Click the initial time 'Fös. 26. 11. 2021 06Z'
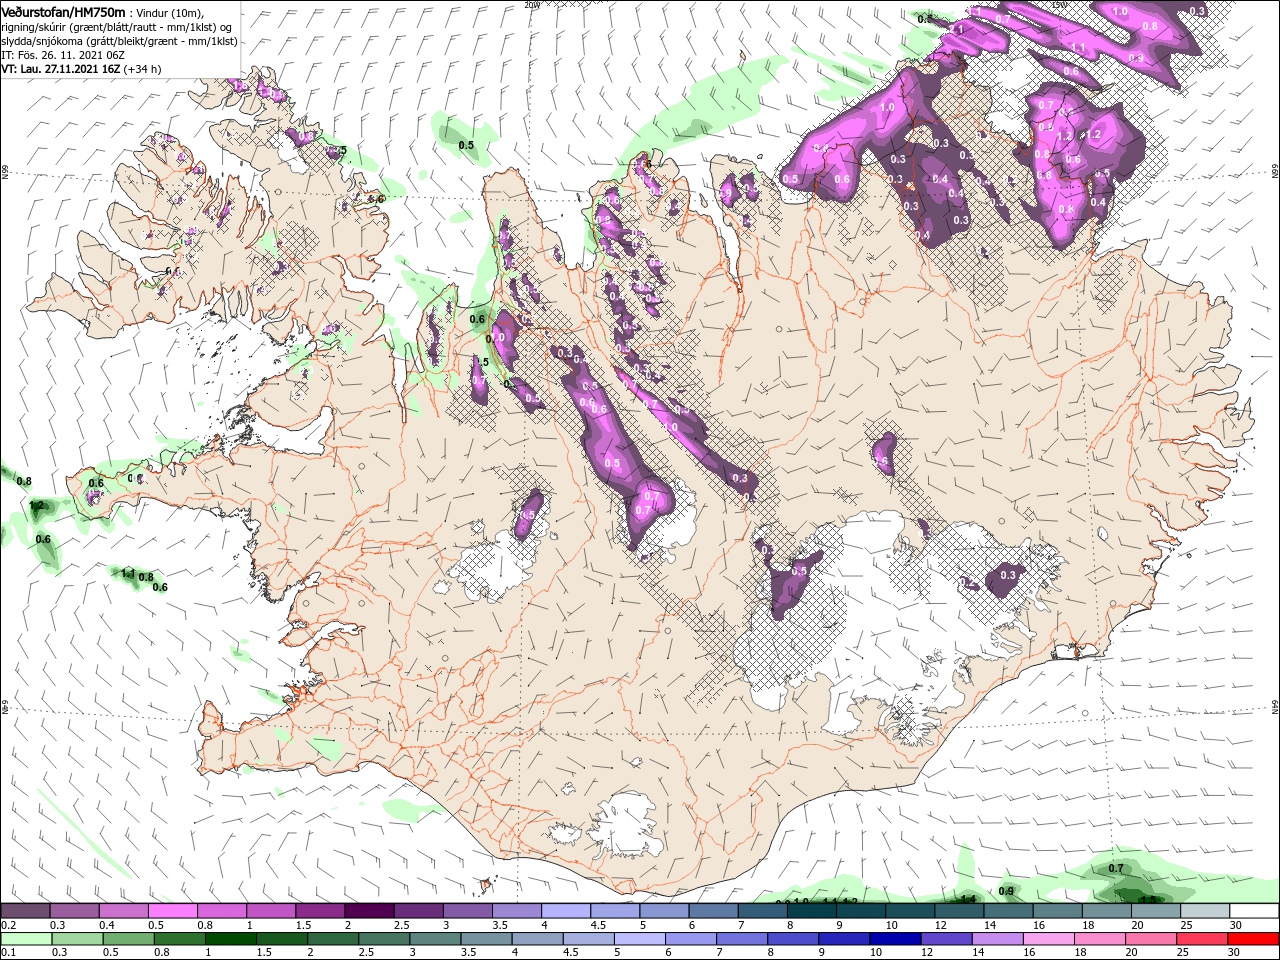Viewport: 1280px width, 960px height. coord(71,55)
